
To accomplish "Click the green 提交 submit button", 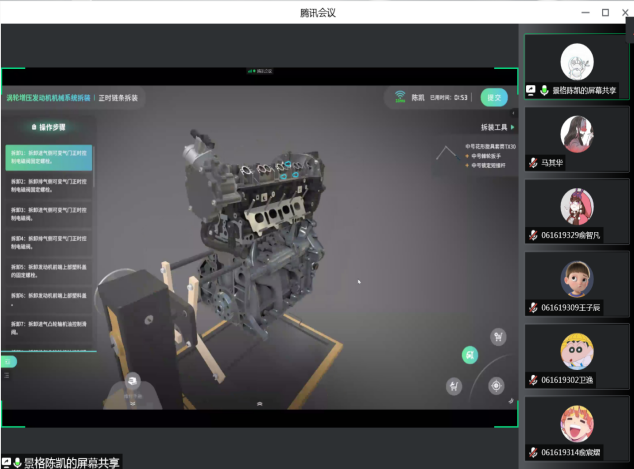I will pyautogui.click(x=493, y=97).
